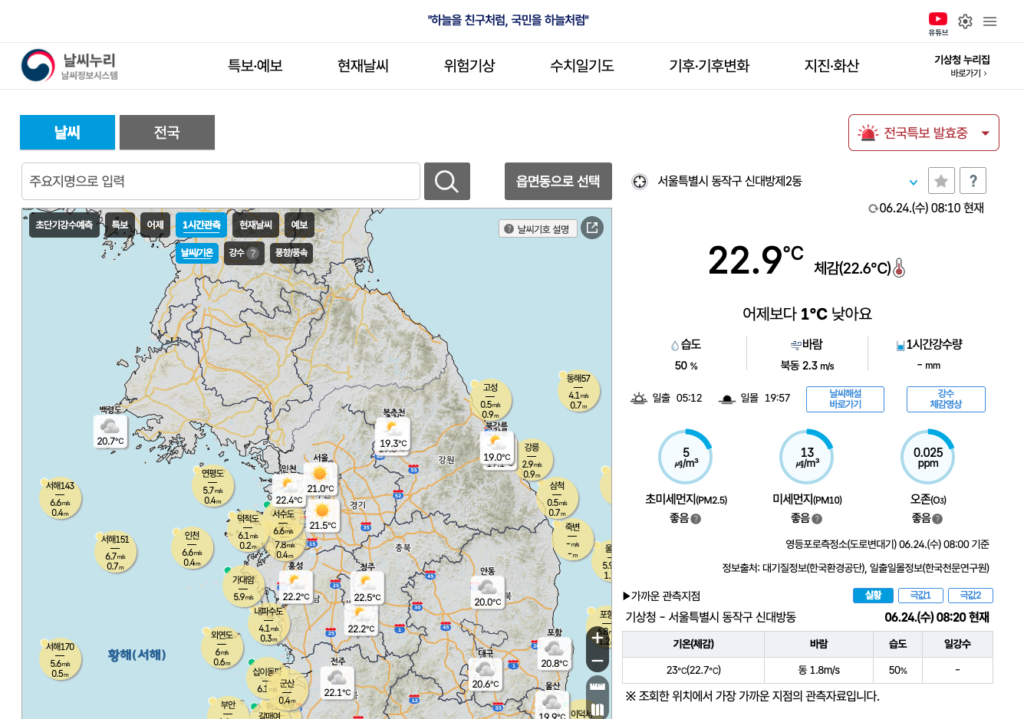Click the map ruler tool icon
This screenshot has height=719, width=1024.
coord(598,687)
